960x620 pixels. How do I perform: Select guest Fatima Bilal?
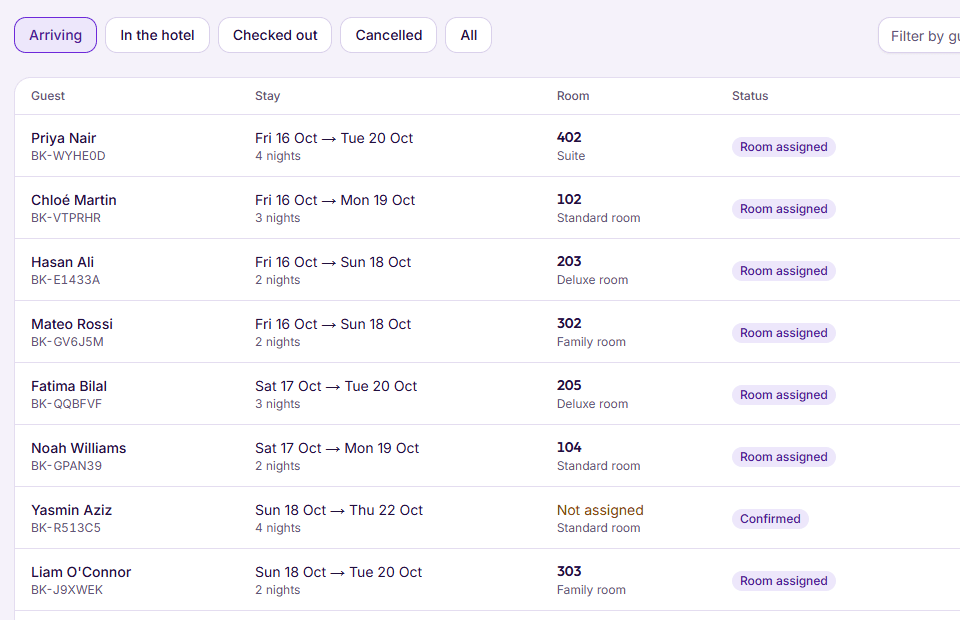69,386
